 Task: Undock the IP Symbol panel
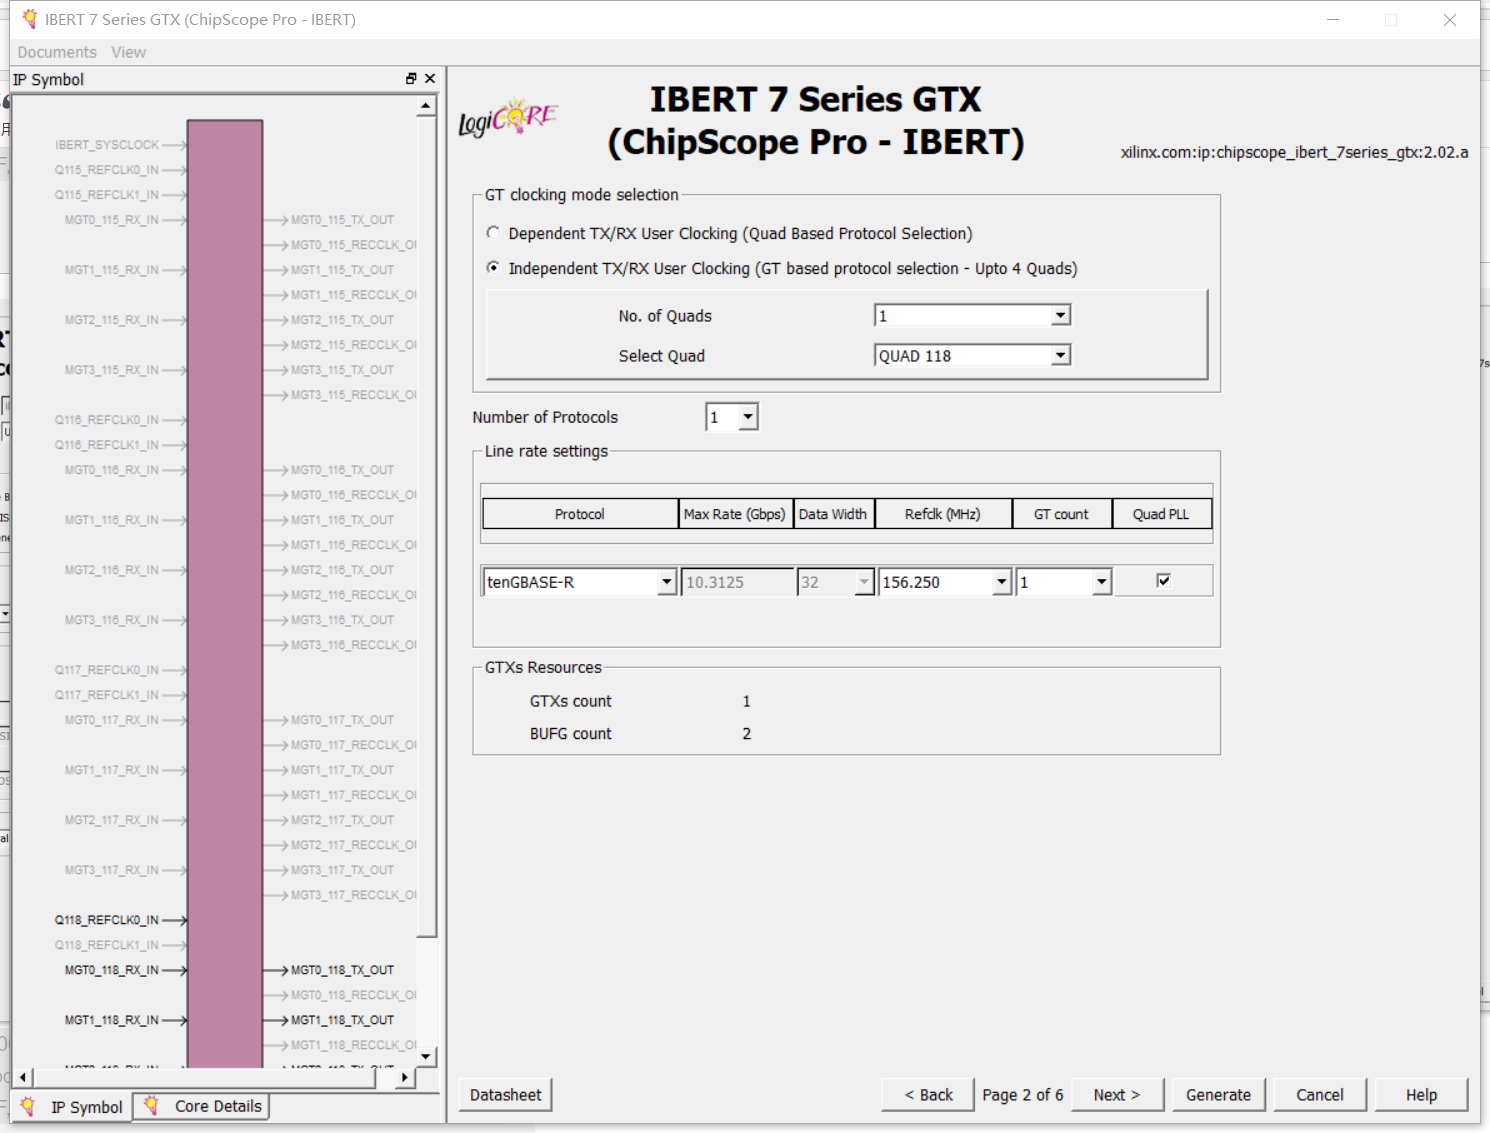click(x=411, y=78)
